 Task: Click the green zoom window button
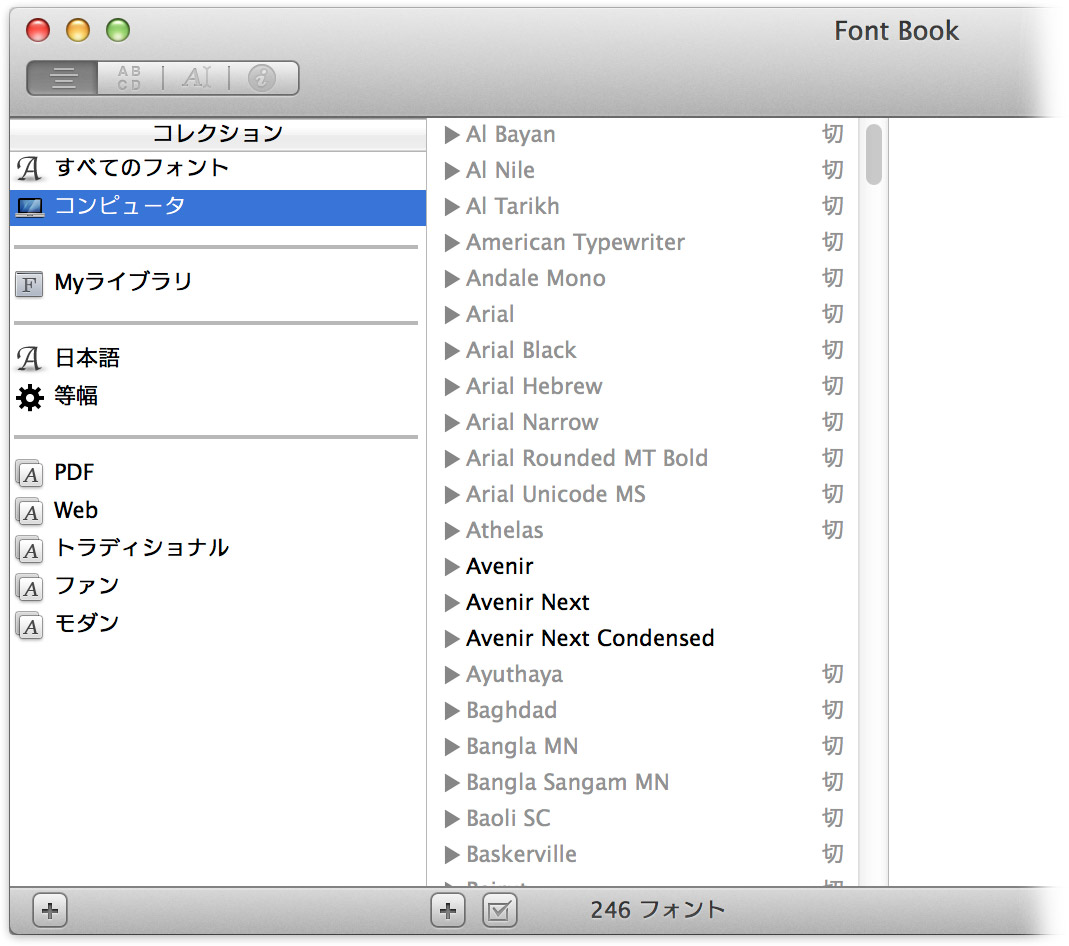coord(118,30)
